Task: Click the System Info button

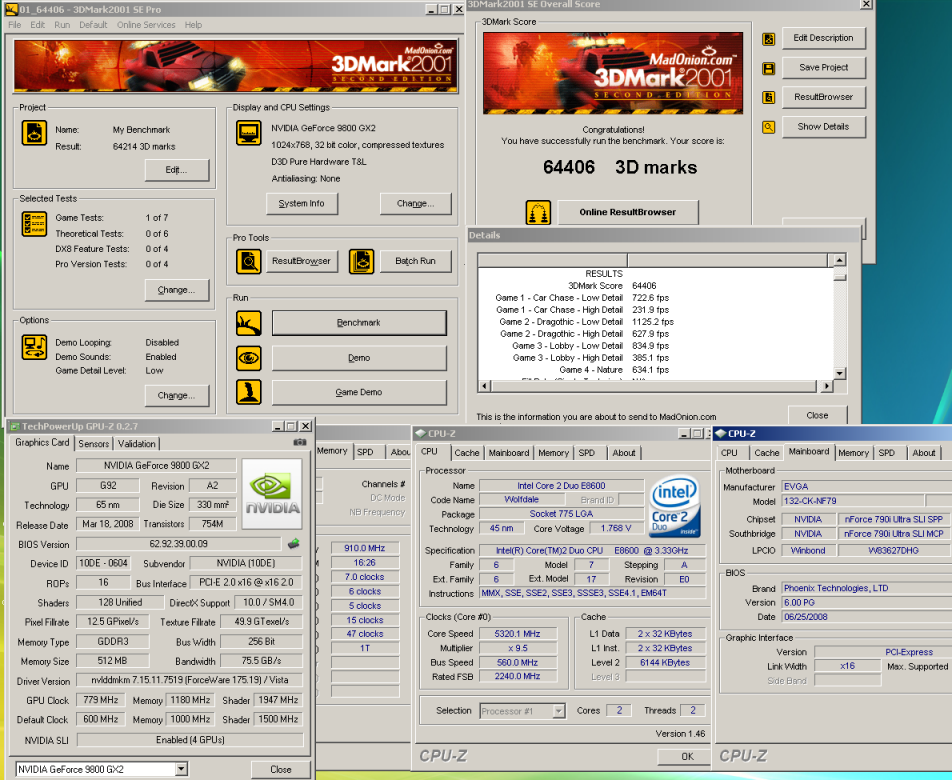Action: pyautogui.click(x=302, y=203)
